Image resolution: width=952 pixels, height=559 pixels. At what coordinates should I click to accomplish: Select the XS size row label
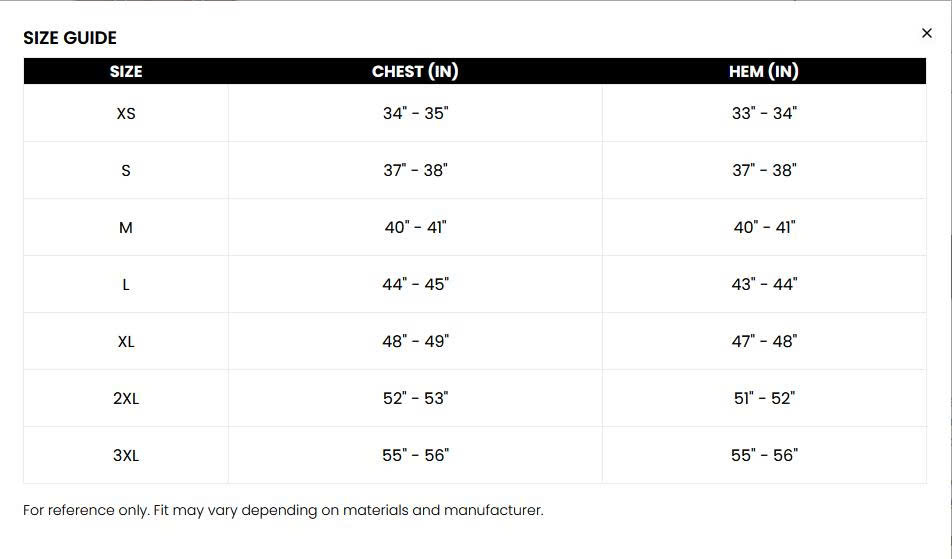click(x=126, y=114)
